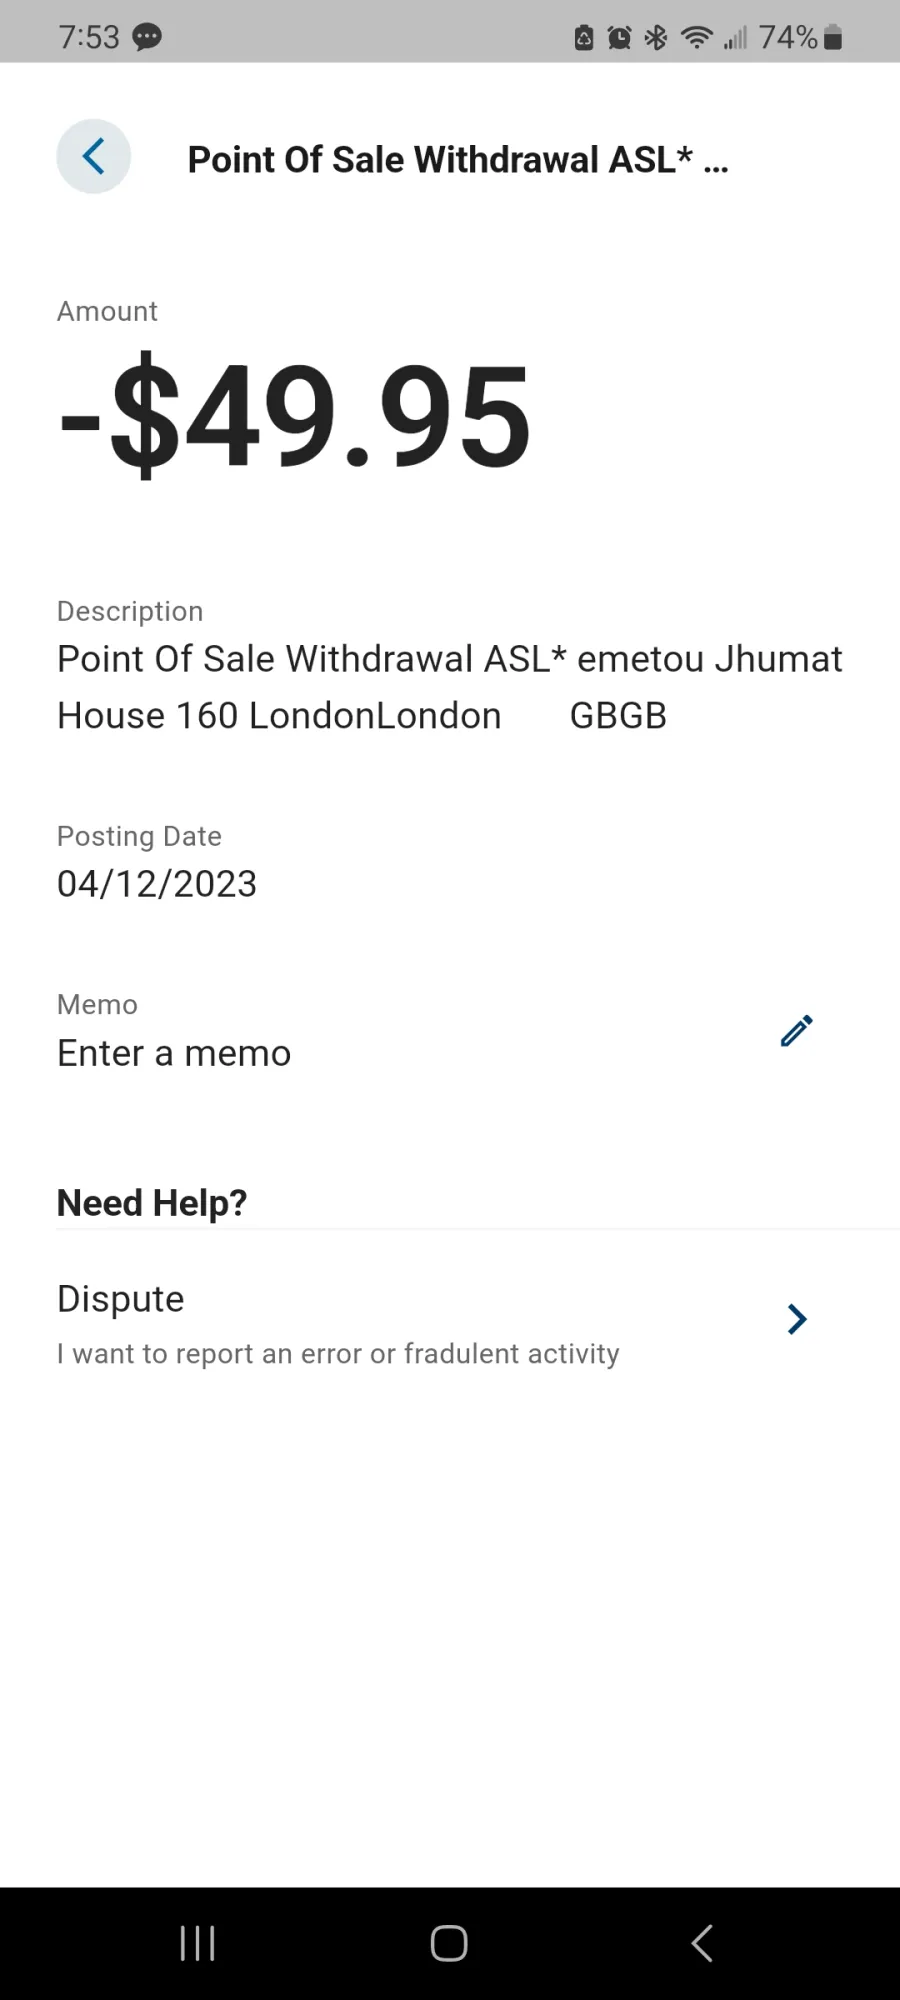
Task: Tap the battery status icon
Action: tap(833, 38)
